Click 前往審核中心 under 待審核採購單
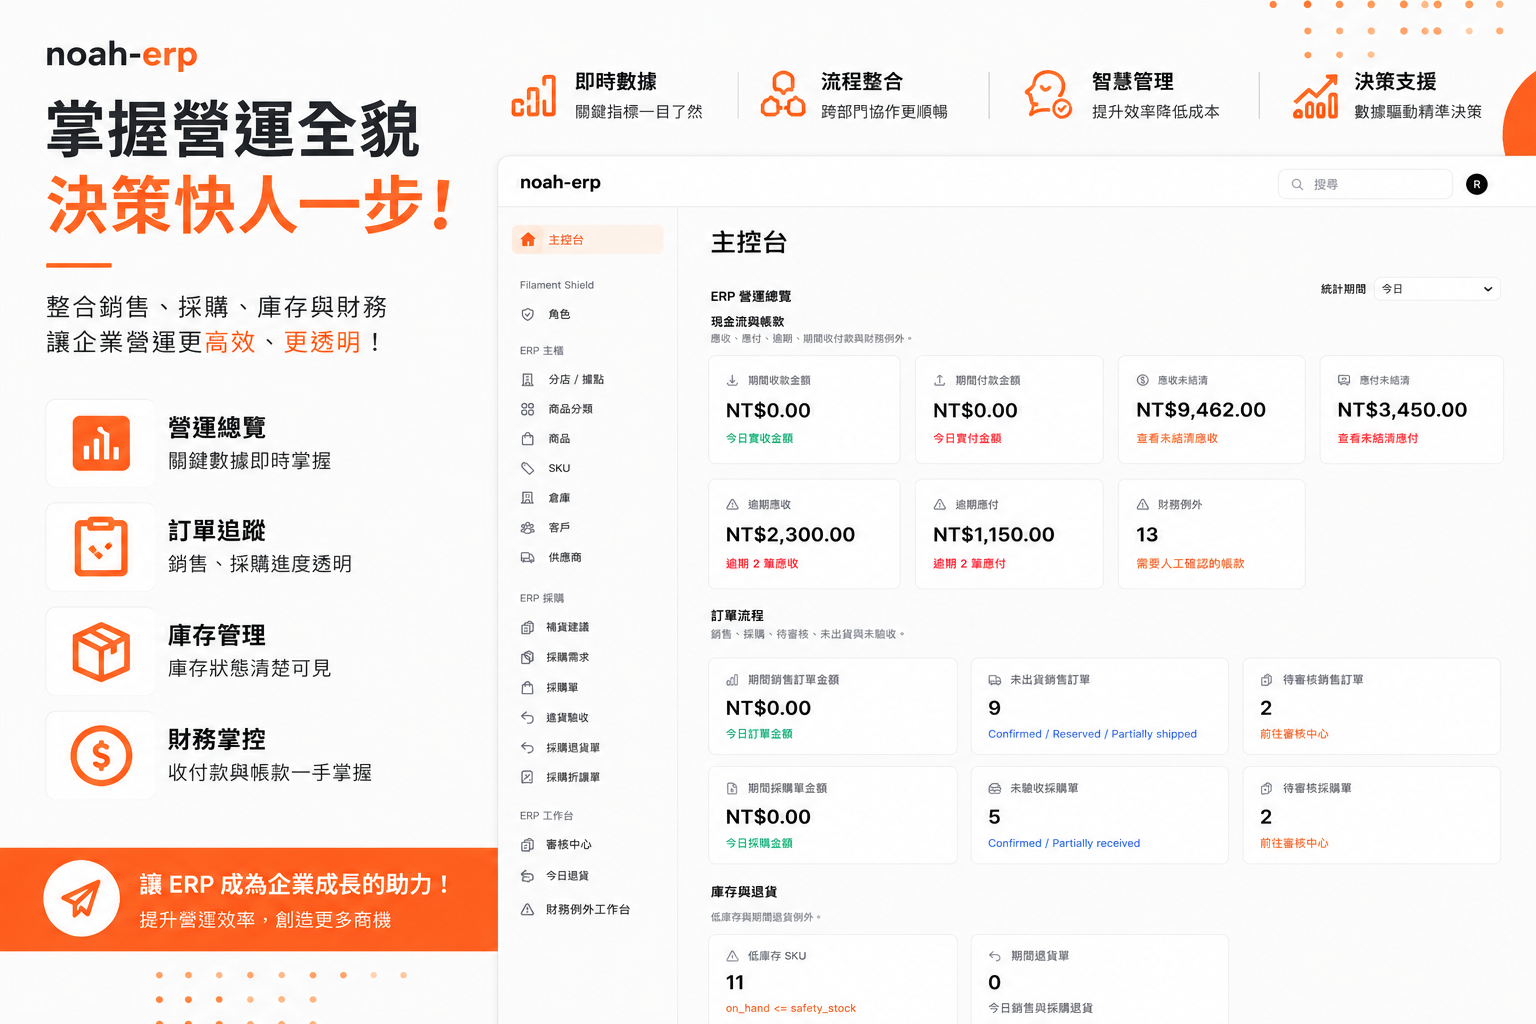Viewport: 1536px width, 1024px height. pyautogui.click(x=1294, y=843)
